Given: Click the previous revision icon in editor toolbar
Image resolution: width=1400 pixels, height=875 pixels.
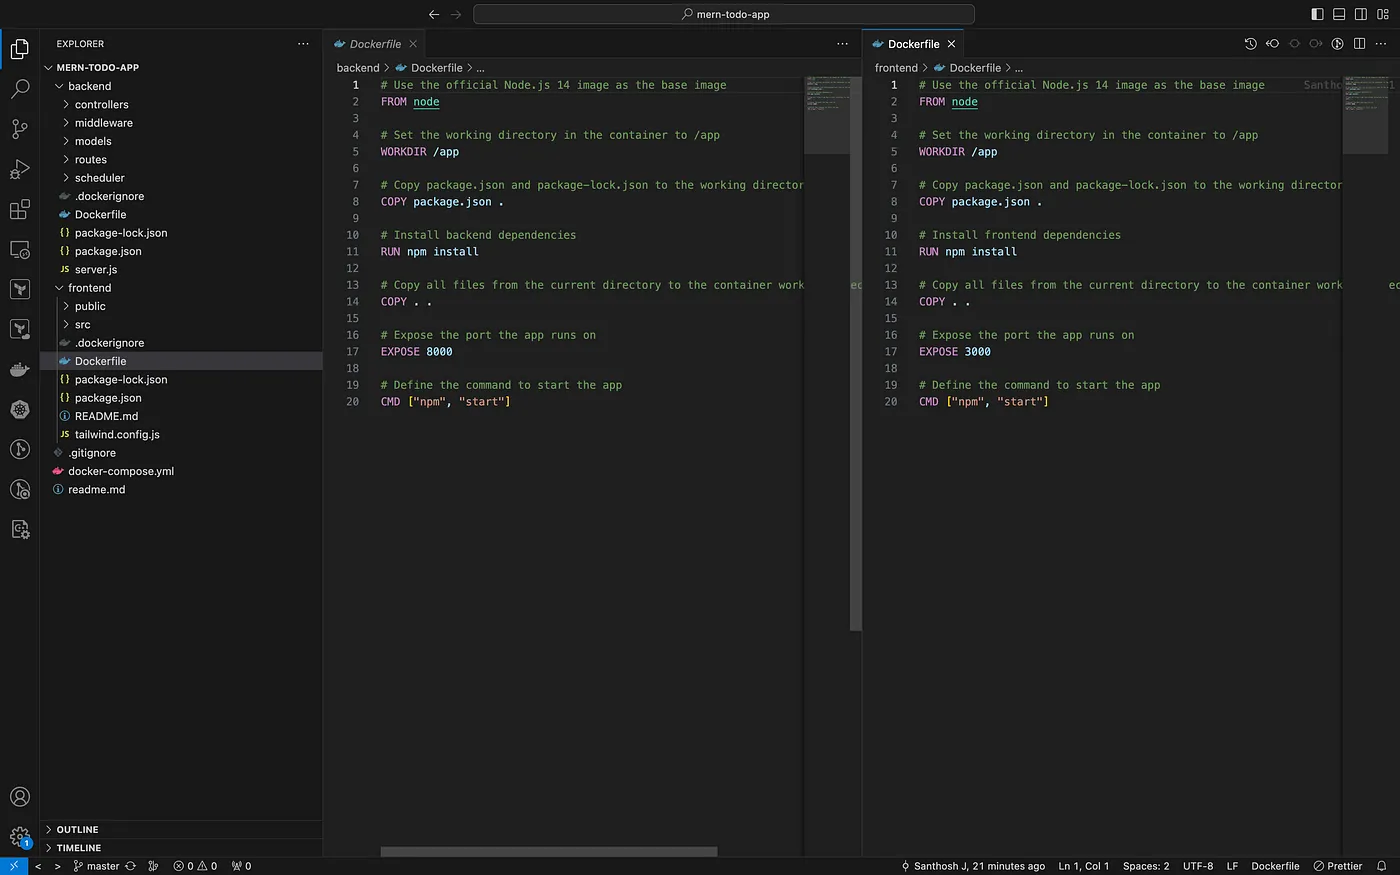Looking at the screenshot, I should pos(1272,44).
